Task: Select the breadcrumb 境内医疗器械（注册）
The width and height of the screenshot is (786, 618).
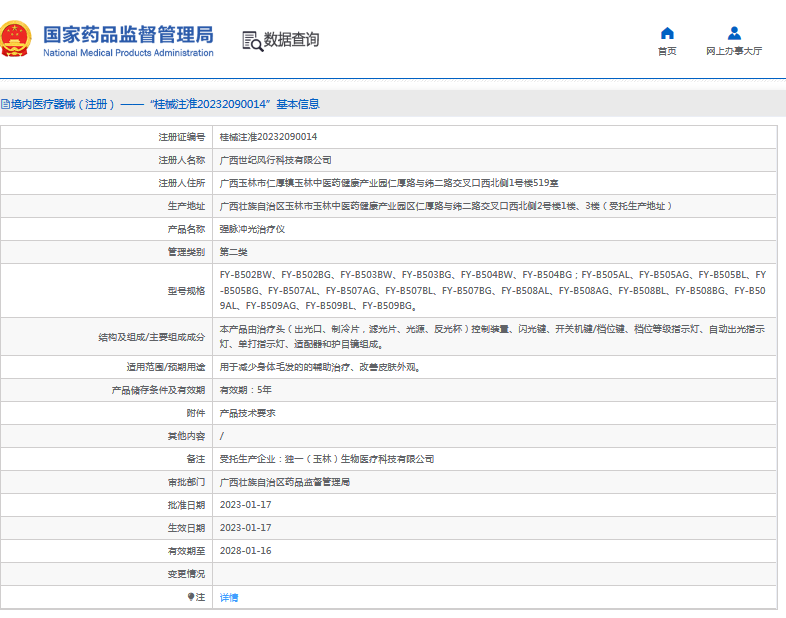Action: click(x=63, y=104)
